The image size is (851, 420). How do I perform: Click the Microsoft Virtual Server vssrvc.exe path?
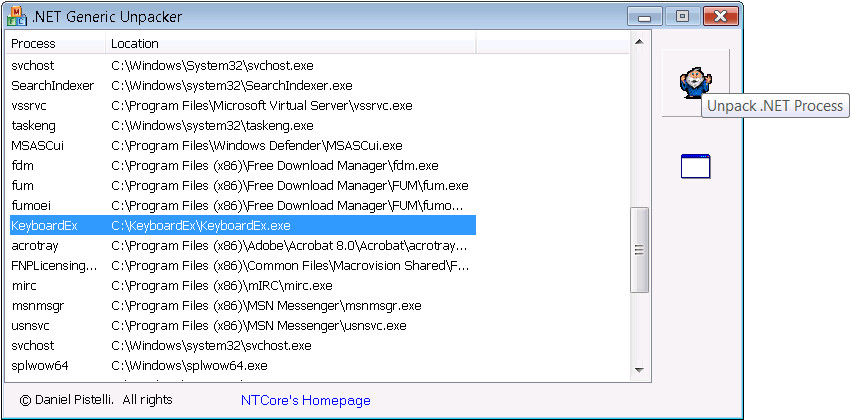262,106
